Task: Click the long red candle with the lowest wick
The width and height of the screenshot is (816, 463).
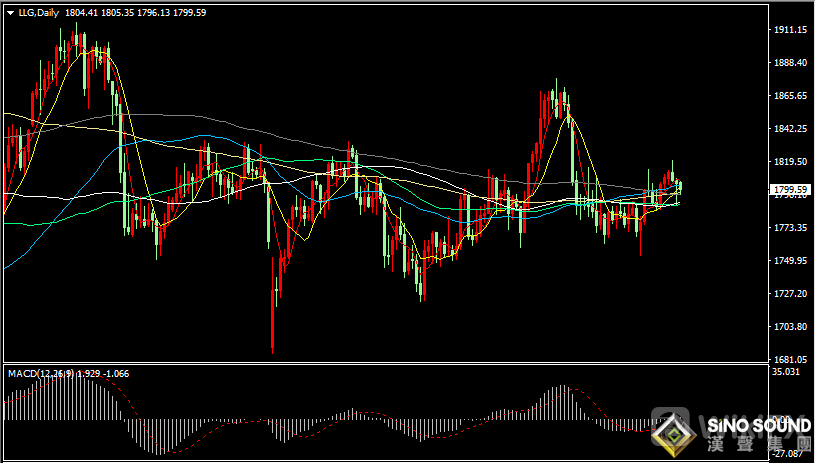Action: [x=273, y=320]
